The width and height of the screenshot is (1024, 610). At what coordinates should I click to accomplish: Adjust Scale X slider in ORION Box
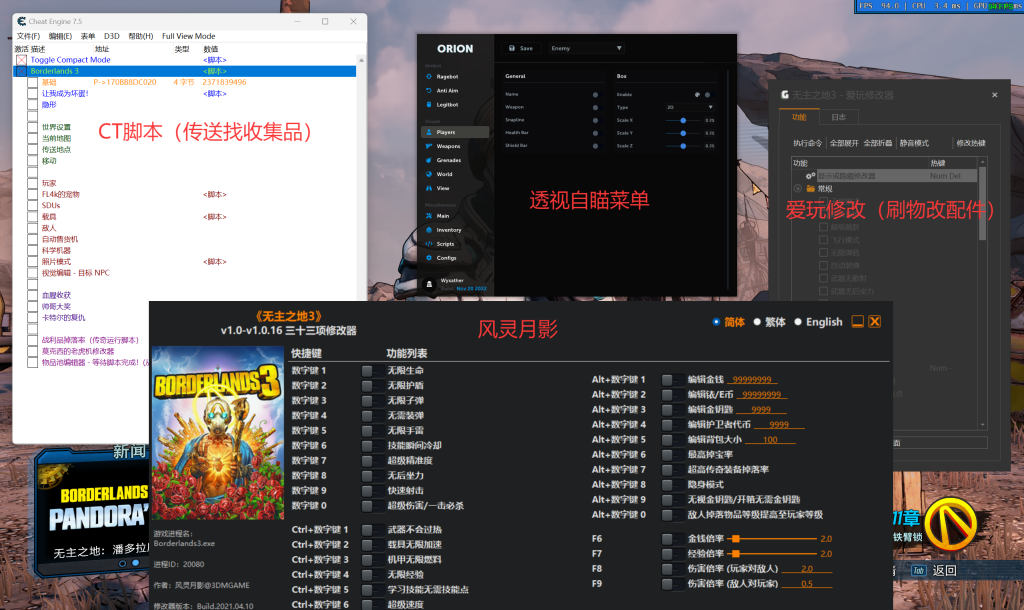[683, 120]
